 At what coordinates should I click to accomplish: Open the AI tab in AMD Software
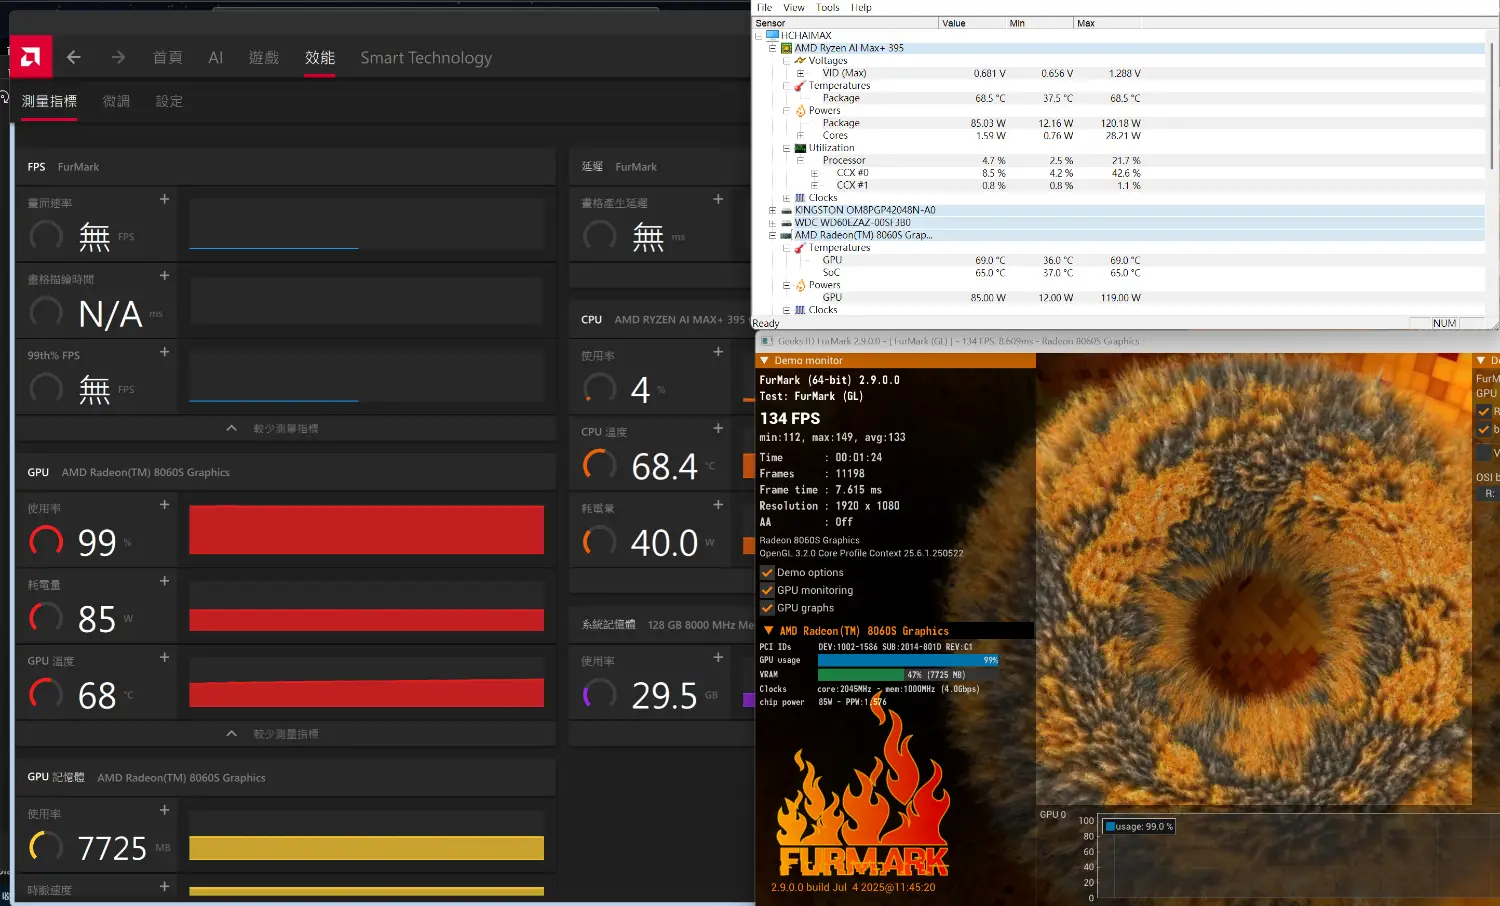[216, 58]
